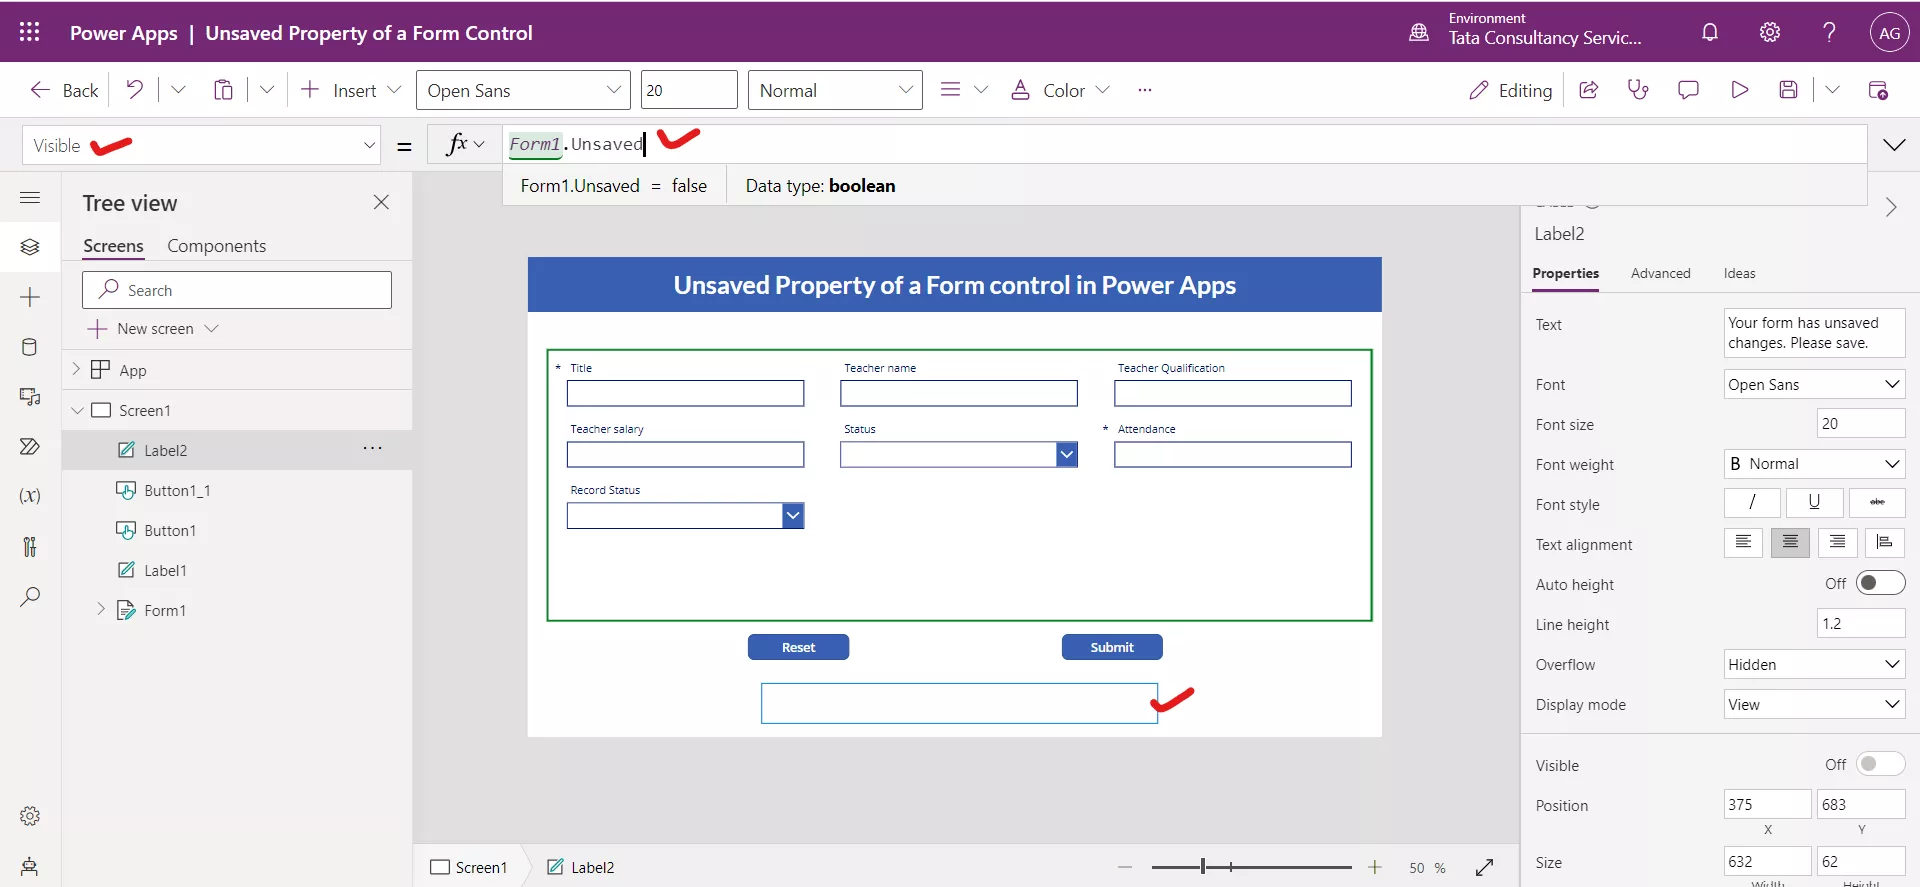Open virtual agent icon at sidebar bottom
The image size is (1920, 887).
[30, 866]
